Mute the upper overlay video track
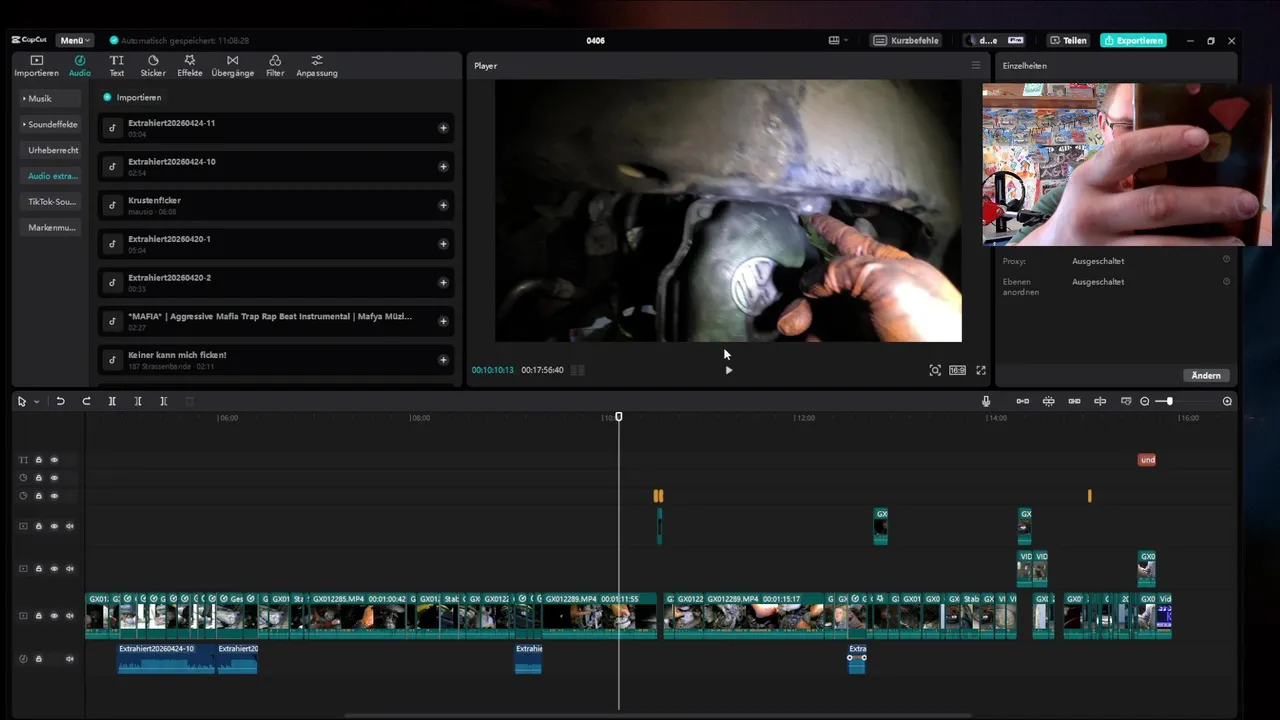The image size is (1280, 720). click(69, 526)
